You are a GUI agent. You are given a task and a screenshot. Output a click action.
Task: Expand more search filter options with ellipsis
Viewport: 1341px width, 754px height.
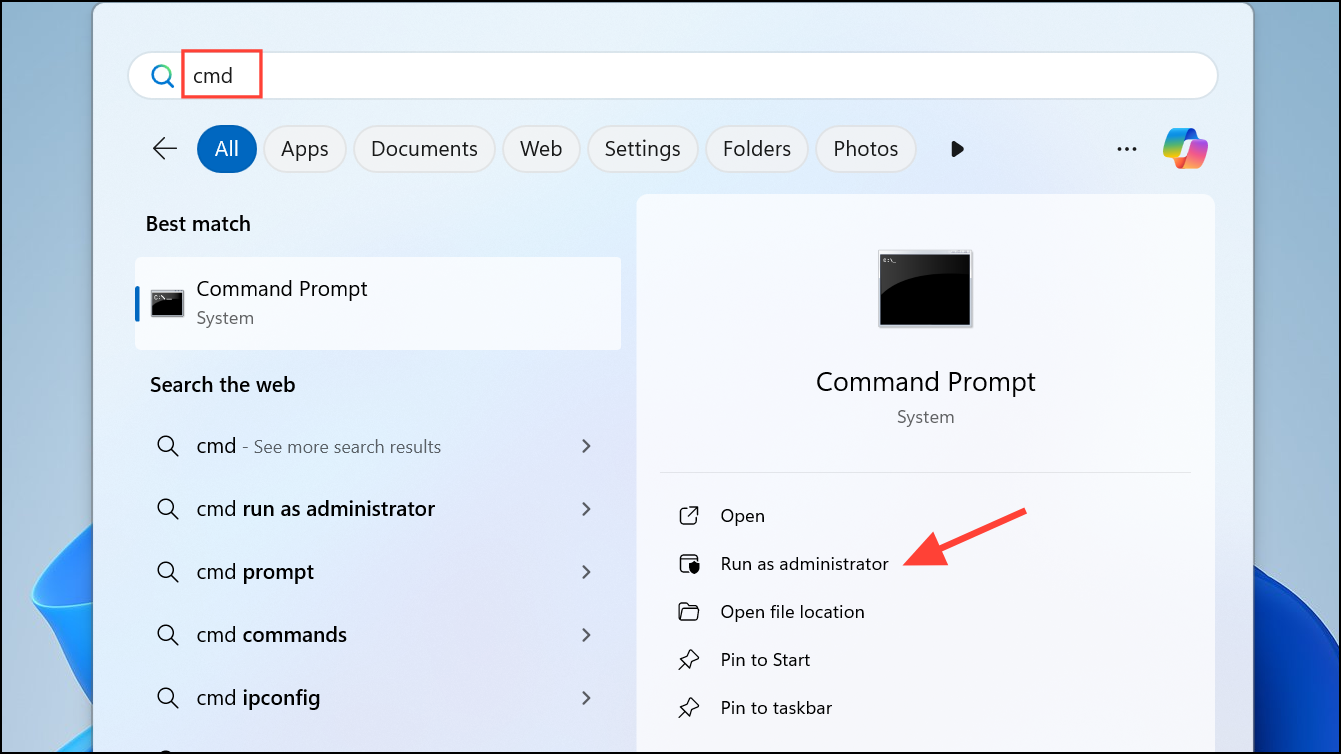pos(1126,148)
